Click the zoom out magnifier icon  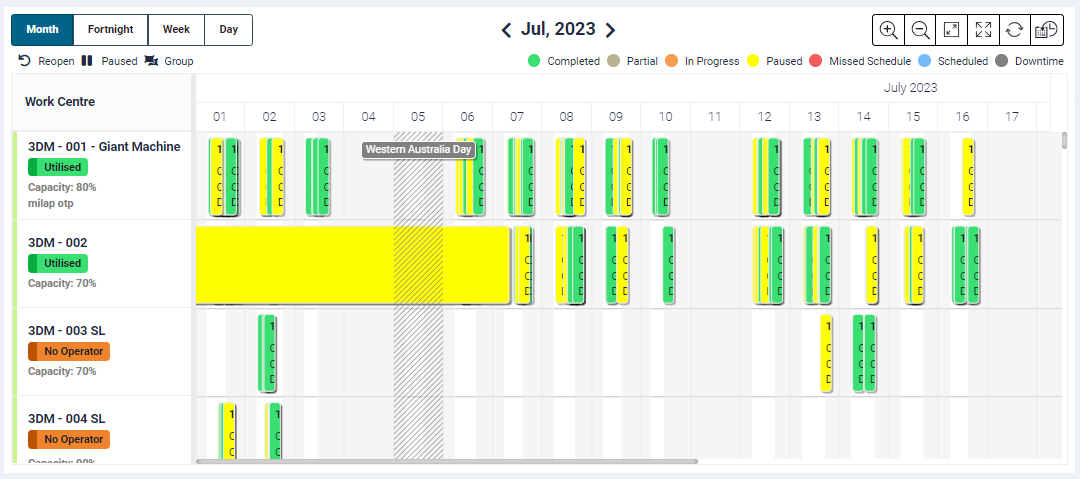pos(920,30)
